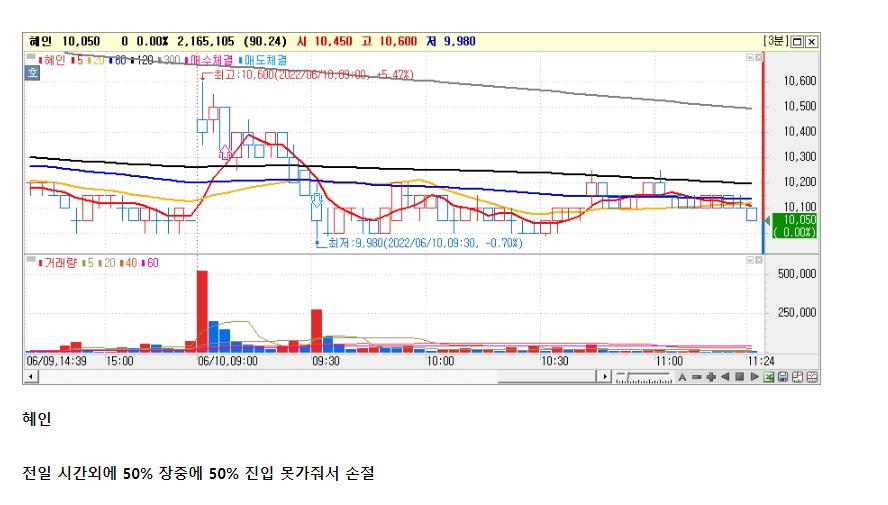Click the 500,000 volume axis label
The width and height of the screenshot is (888, 505).
(x=797, y=274)
